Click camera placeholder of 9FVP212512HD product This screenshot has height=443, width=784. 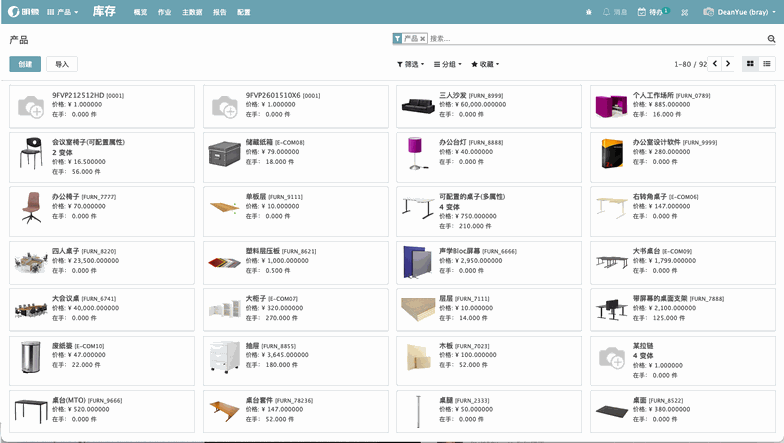[x=30, y=106]
